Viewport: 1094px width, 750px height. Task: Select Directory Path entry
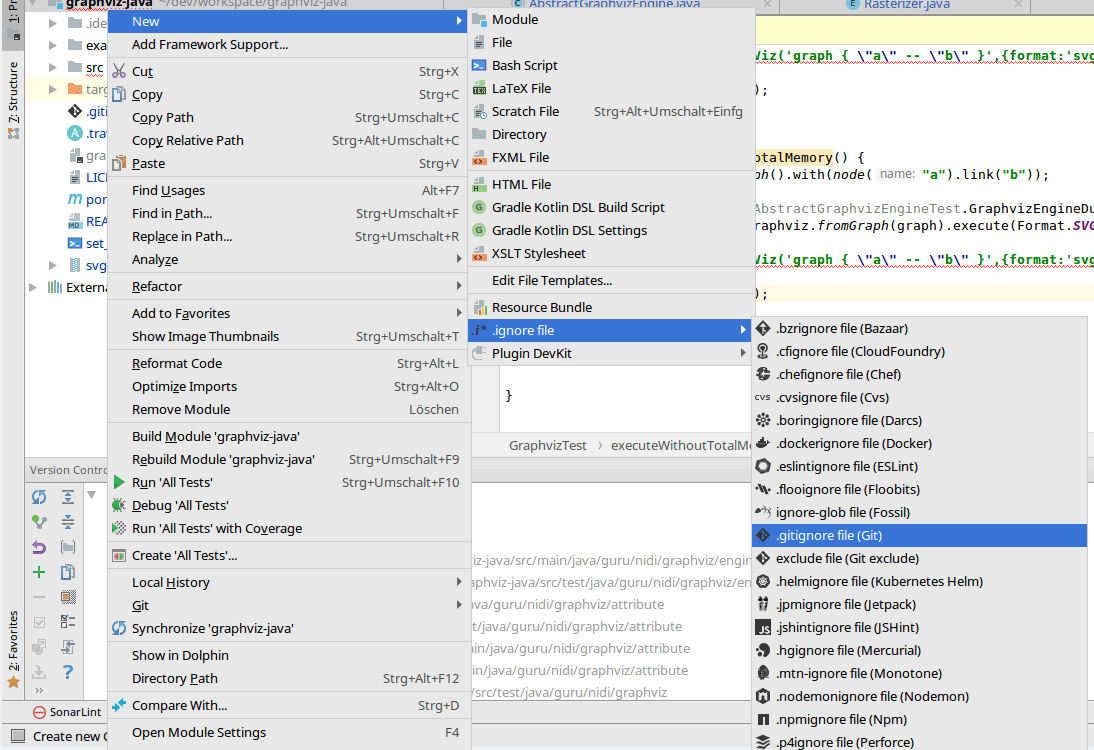(x=289, y=678)
